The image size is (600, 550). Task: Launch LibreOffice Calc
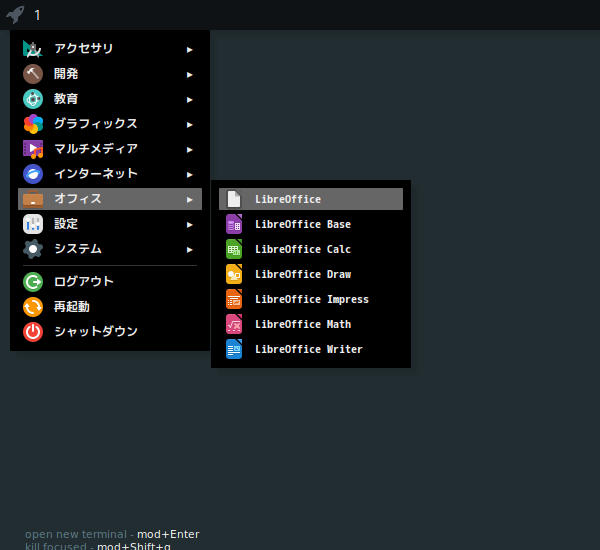pos(311,249)
